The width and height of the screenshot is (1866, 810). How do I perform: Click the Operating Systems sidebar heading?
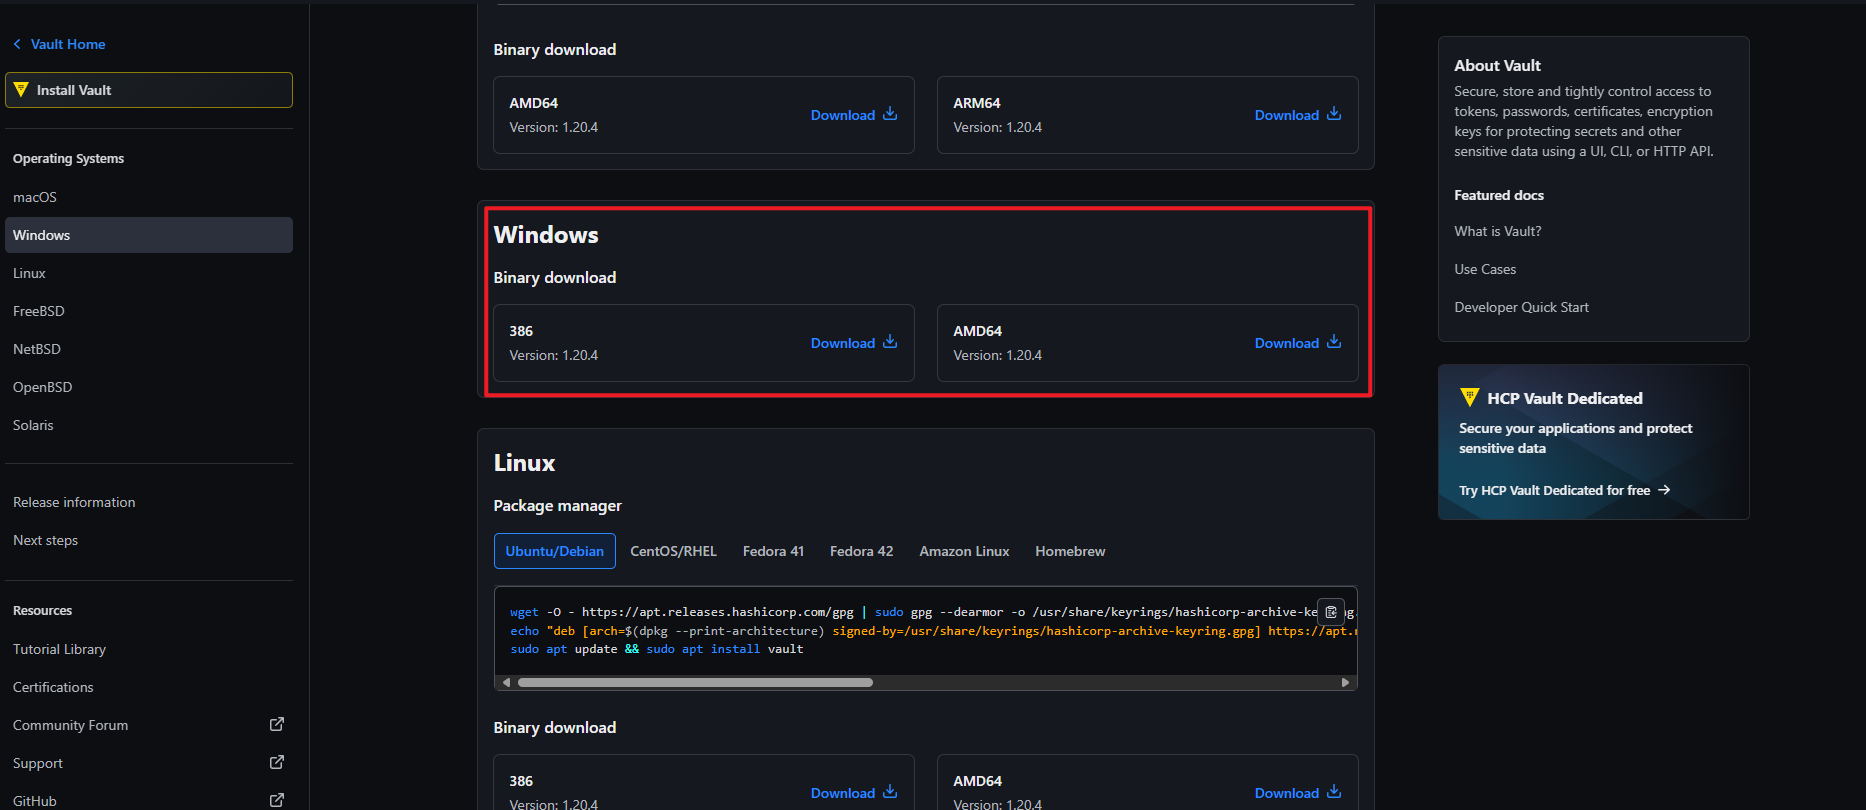[x=68, y=159]
